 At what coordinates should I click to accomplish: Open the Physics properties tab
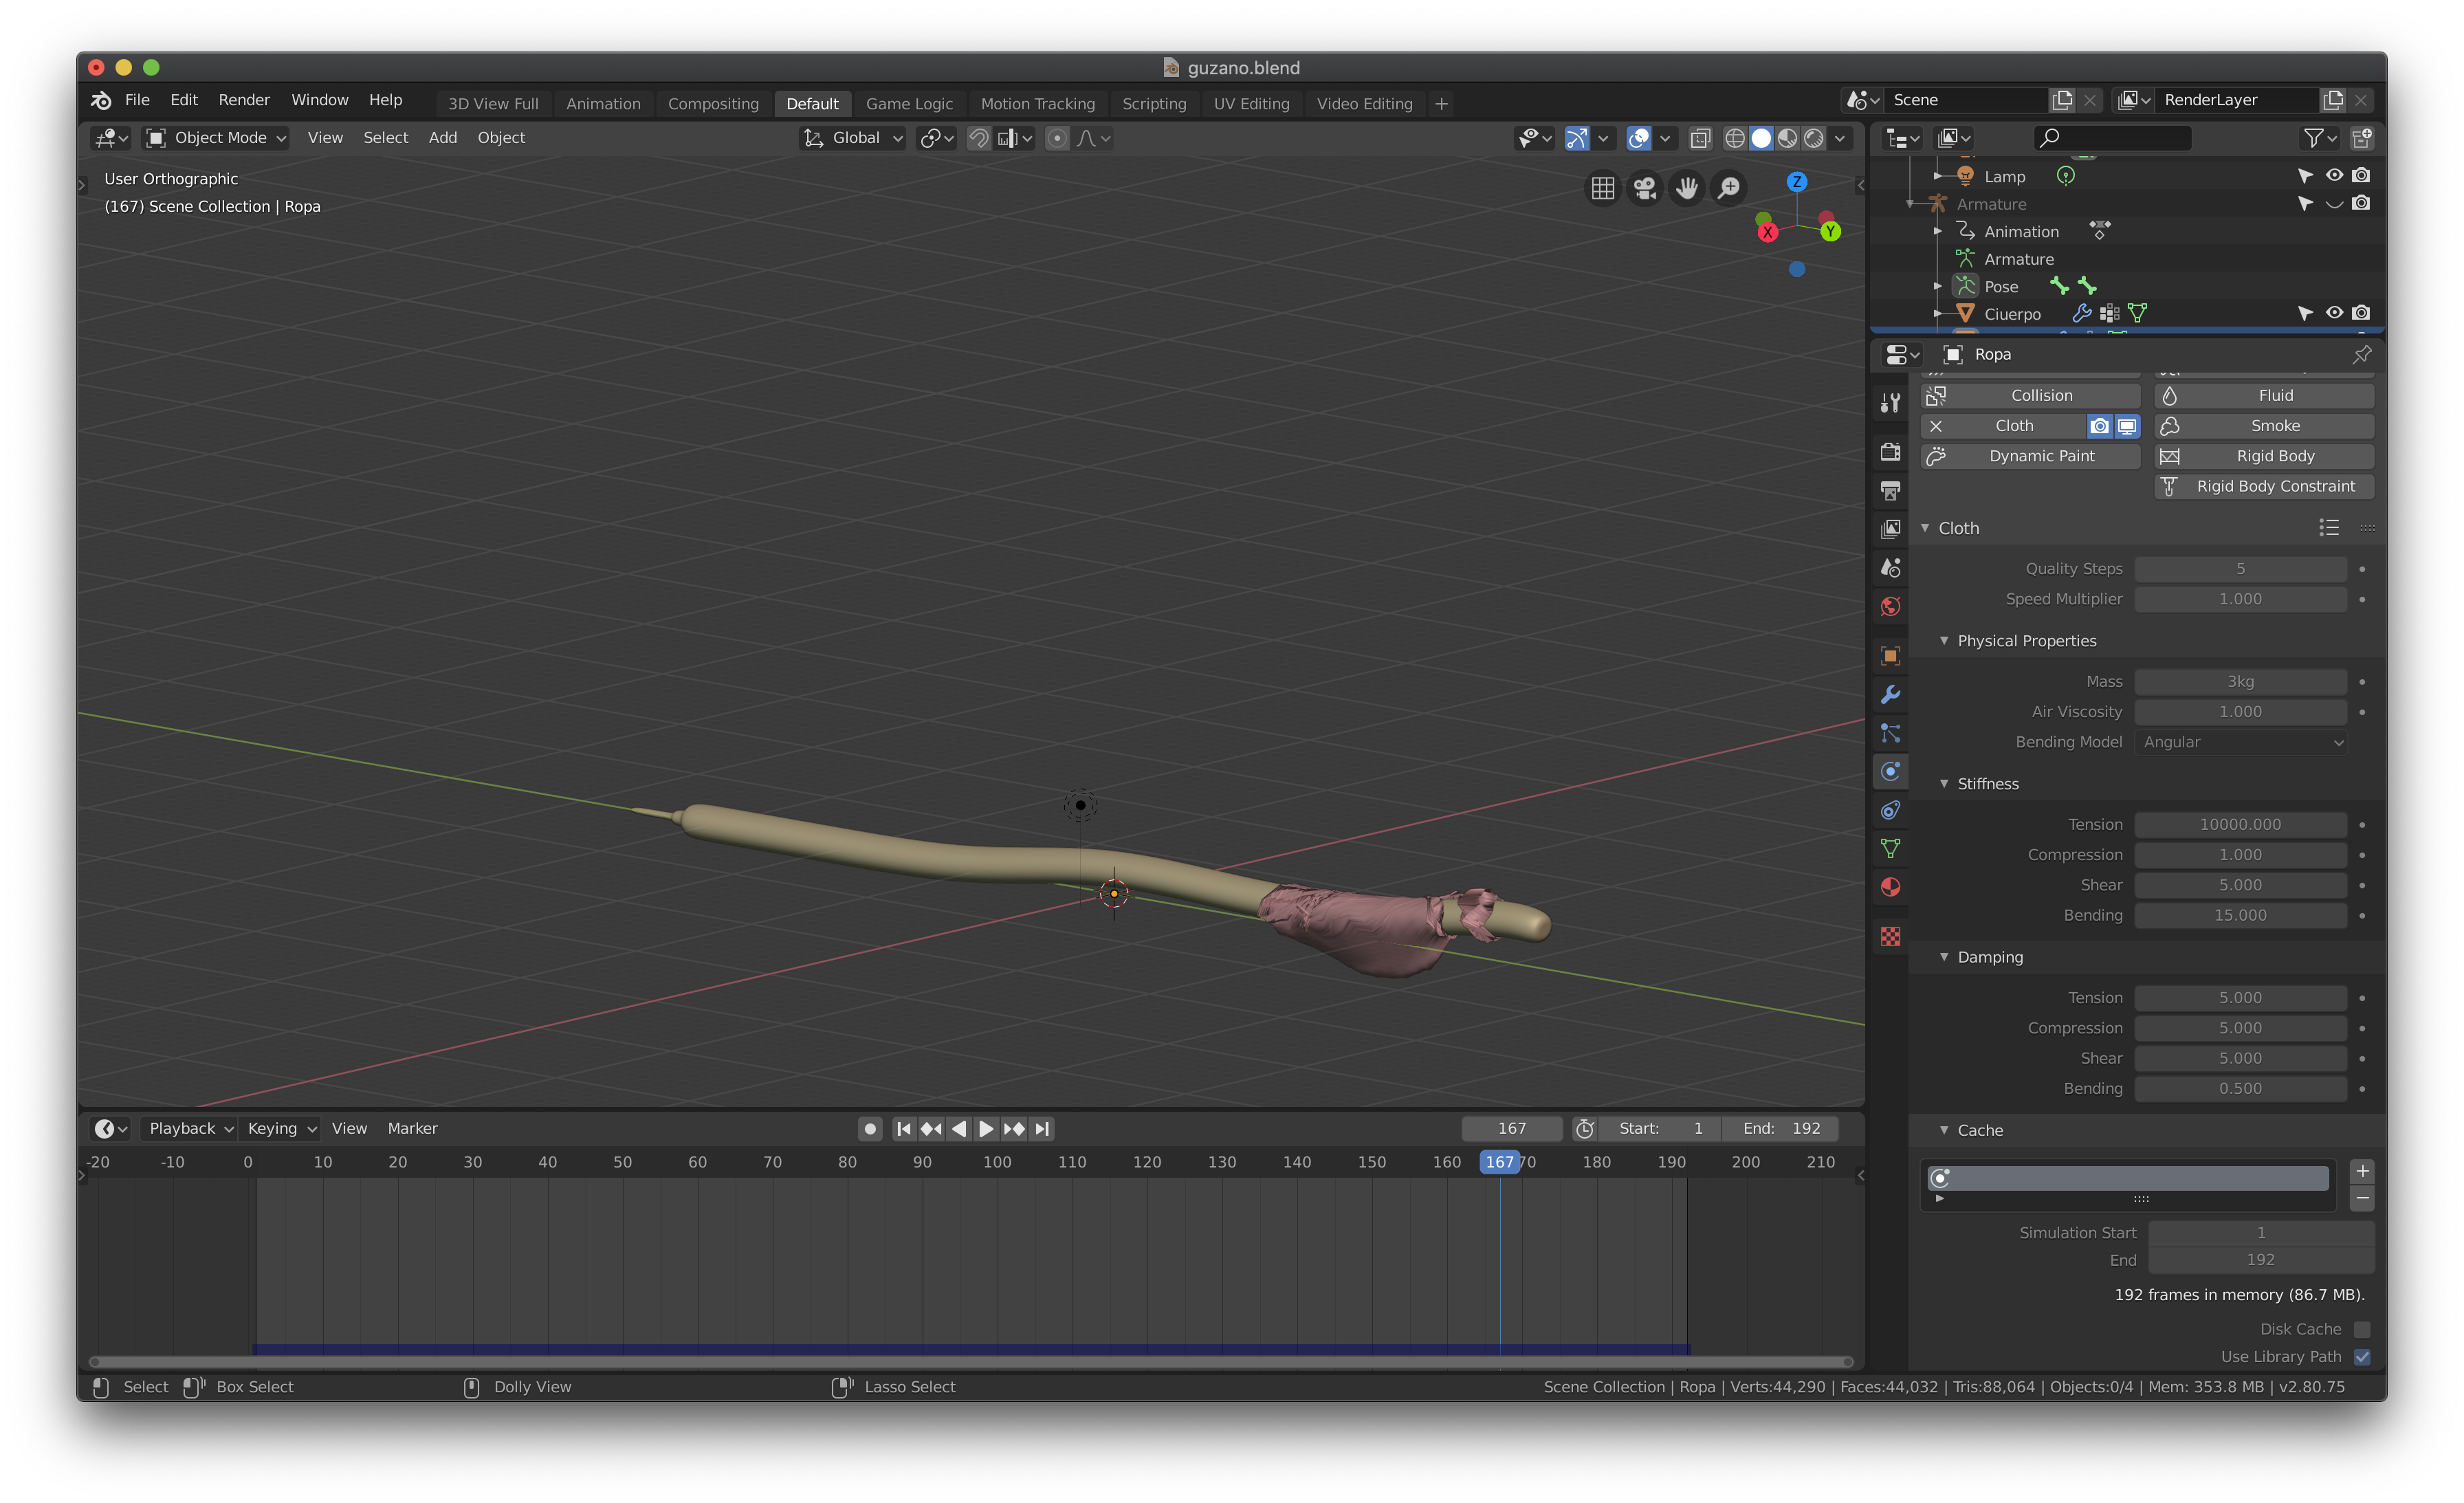pyautogui.click(x=1890, y=771)
